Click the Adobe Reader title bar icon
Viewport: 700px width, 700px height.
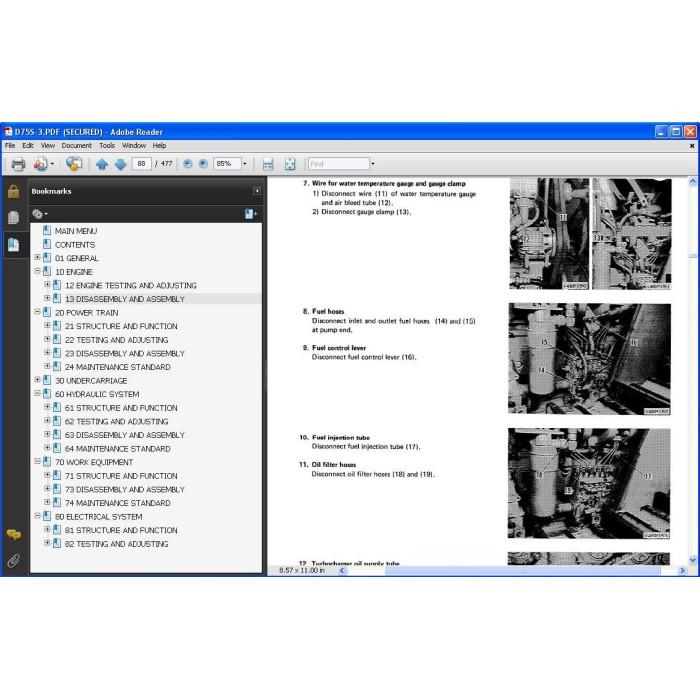pos(8,132)
